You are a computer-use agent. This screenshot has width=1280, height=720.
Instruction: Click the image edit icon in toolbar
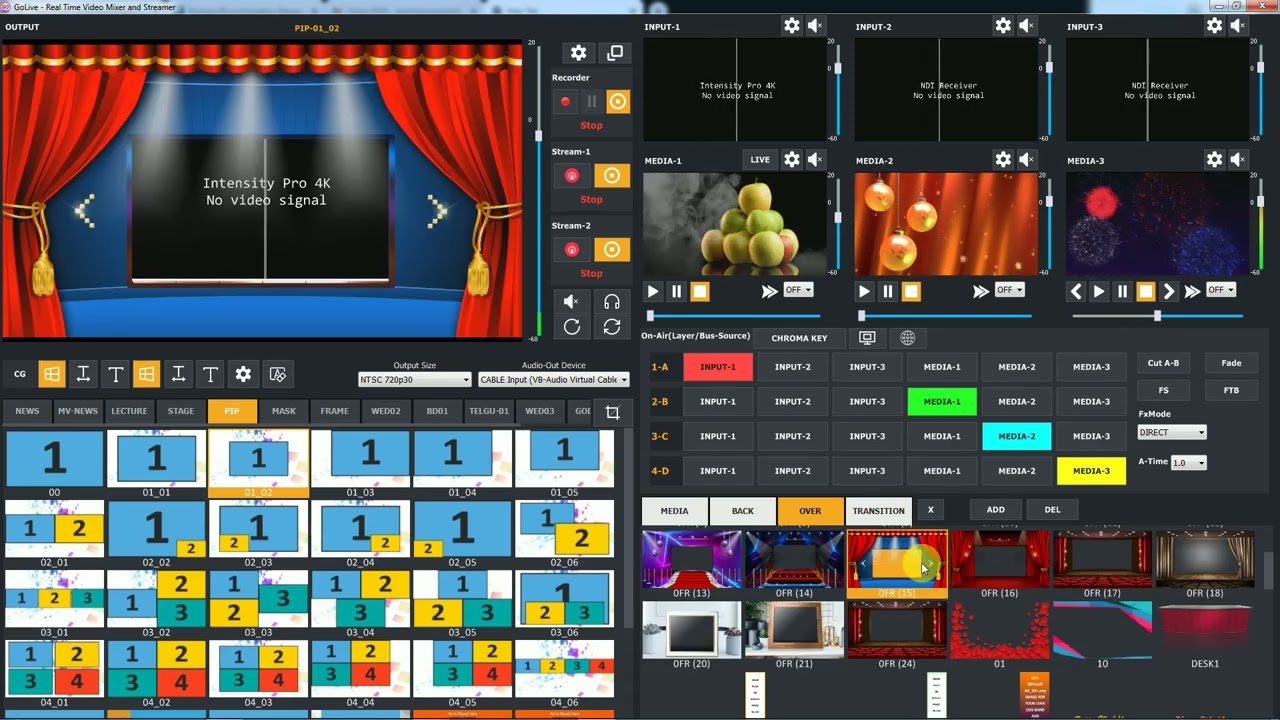point(278,374)
